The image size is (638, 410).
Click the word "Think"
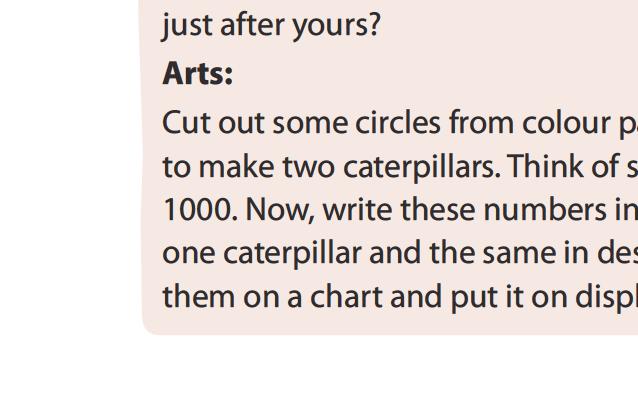pyautogui.click(x=544, y=166)
